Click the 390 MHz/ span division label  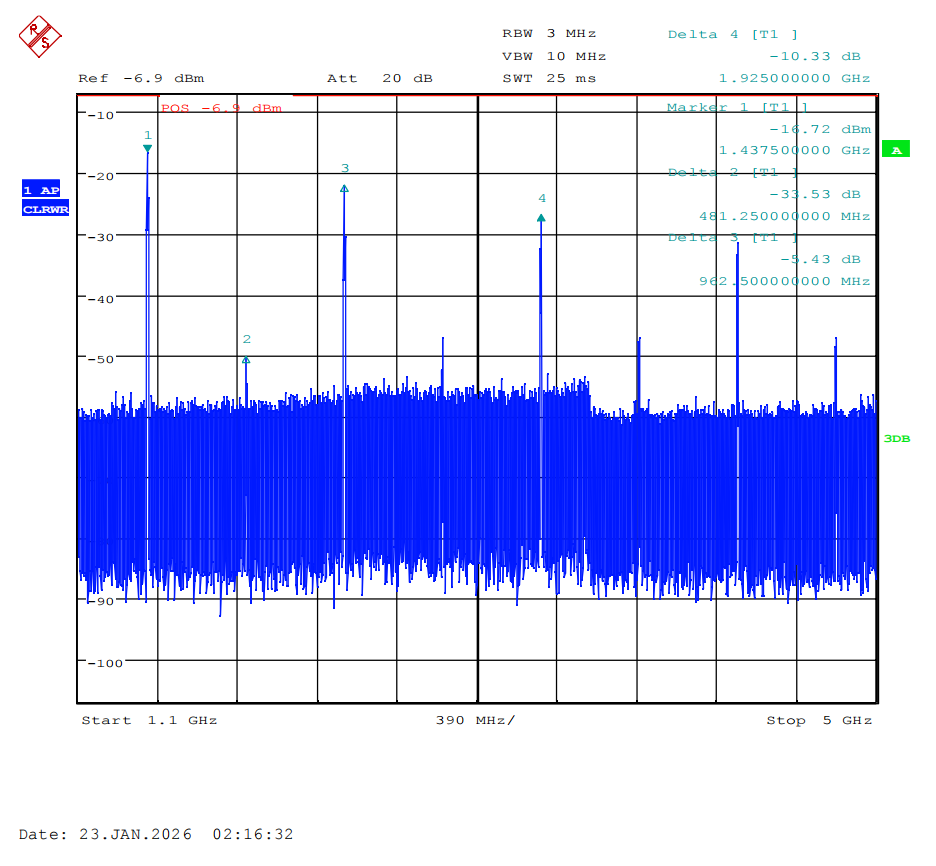coord(475,720)
